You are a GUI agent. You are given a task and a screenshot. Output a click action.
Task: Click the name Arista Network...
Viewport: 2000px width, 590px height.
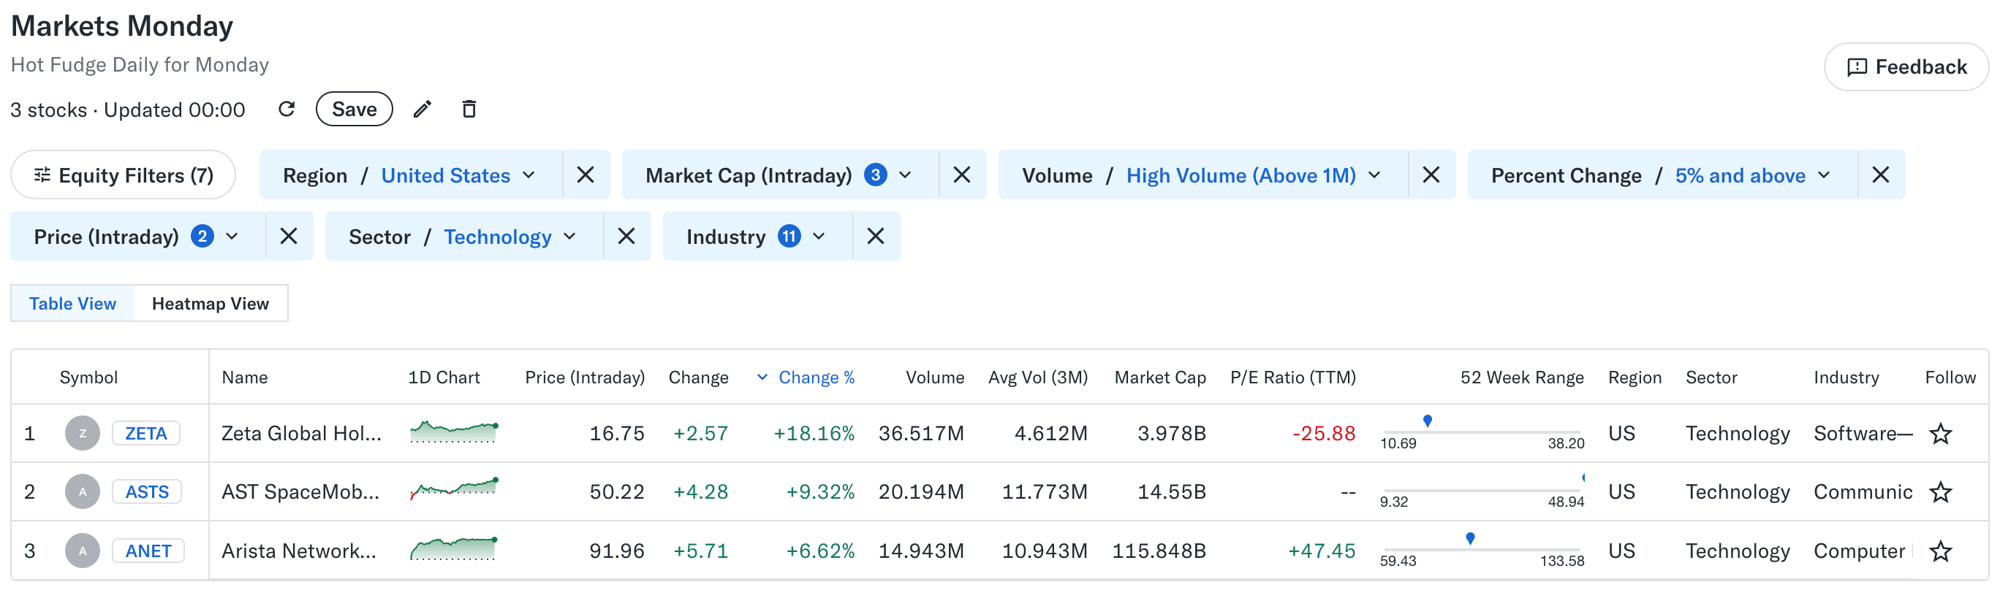[x=299, y=551]
